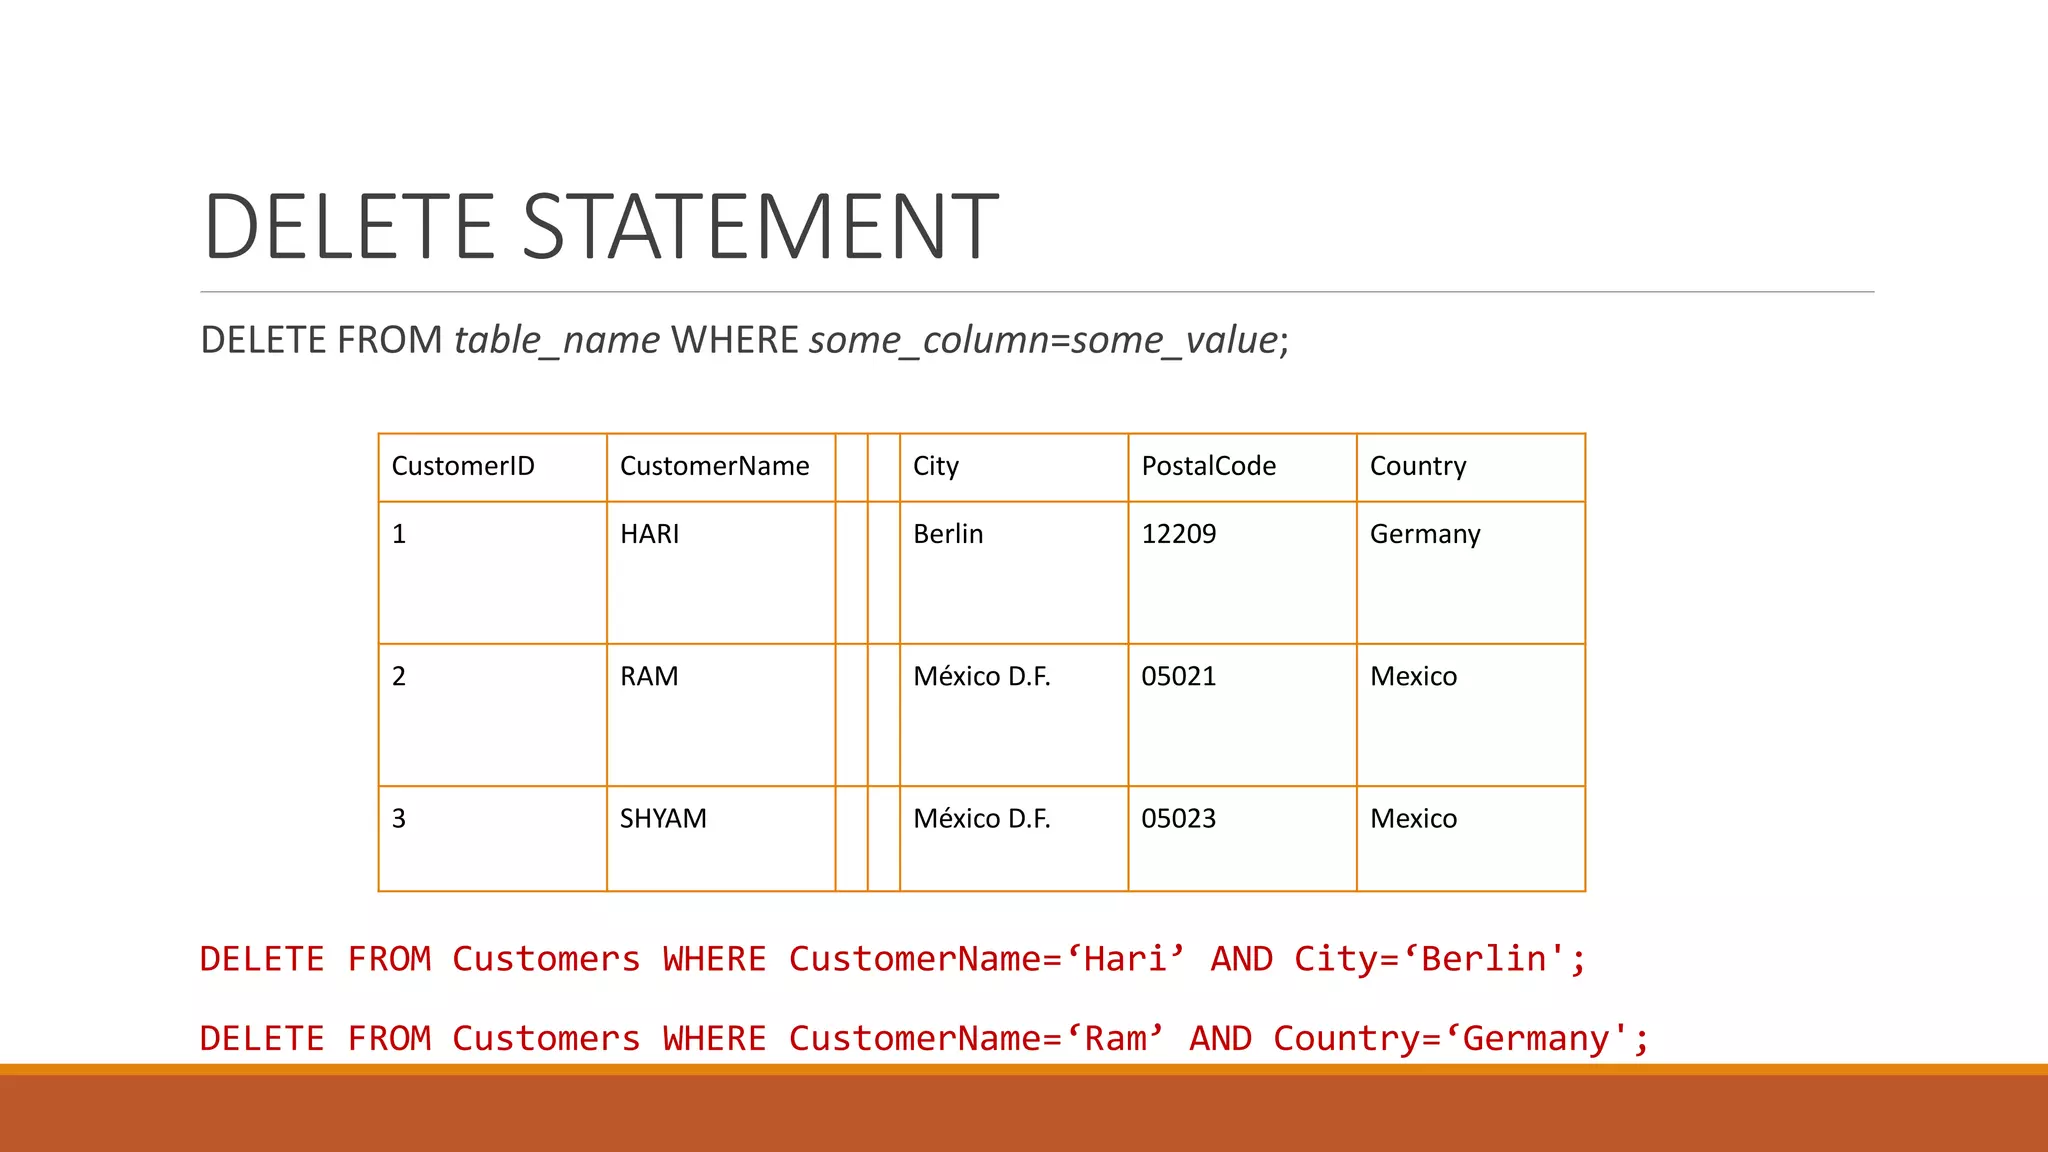
Task: Click the DELETE query for Ram
Action: [923, 1039]
